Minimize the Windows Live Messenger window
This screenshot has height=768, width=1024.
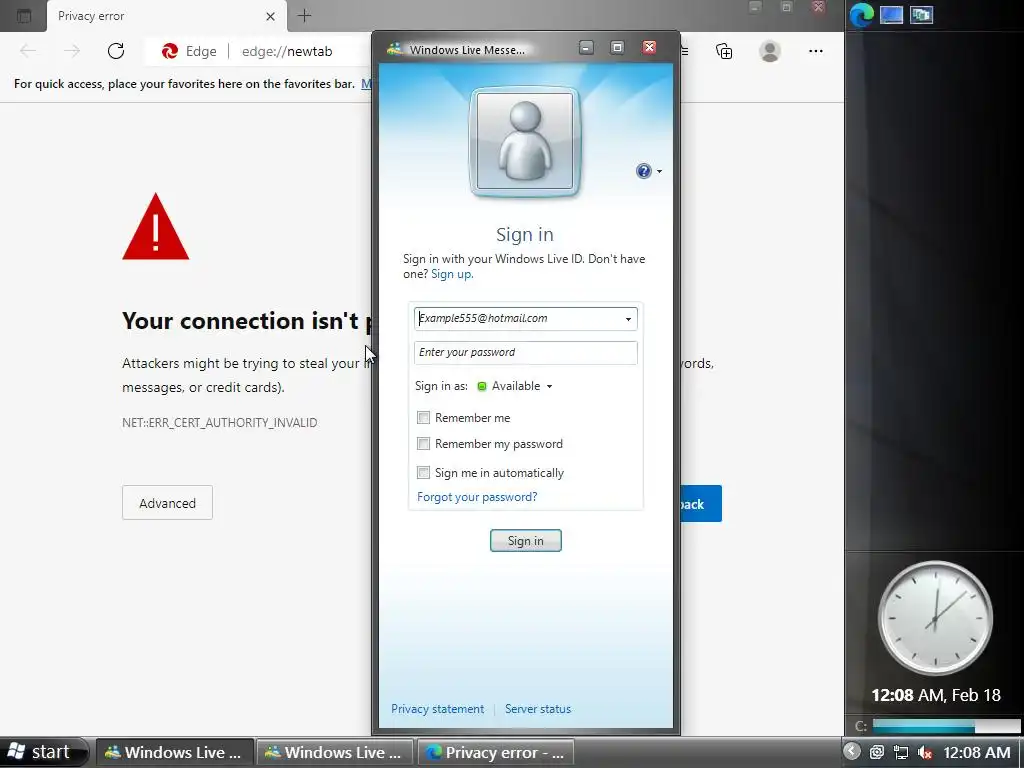586,47
